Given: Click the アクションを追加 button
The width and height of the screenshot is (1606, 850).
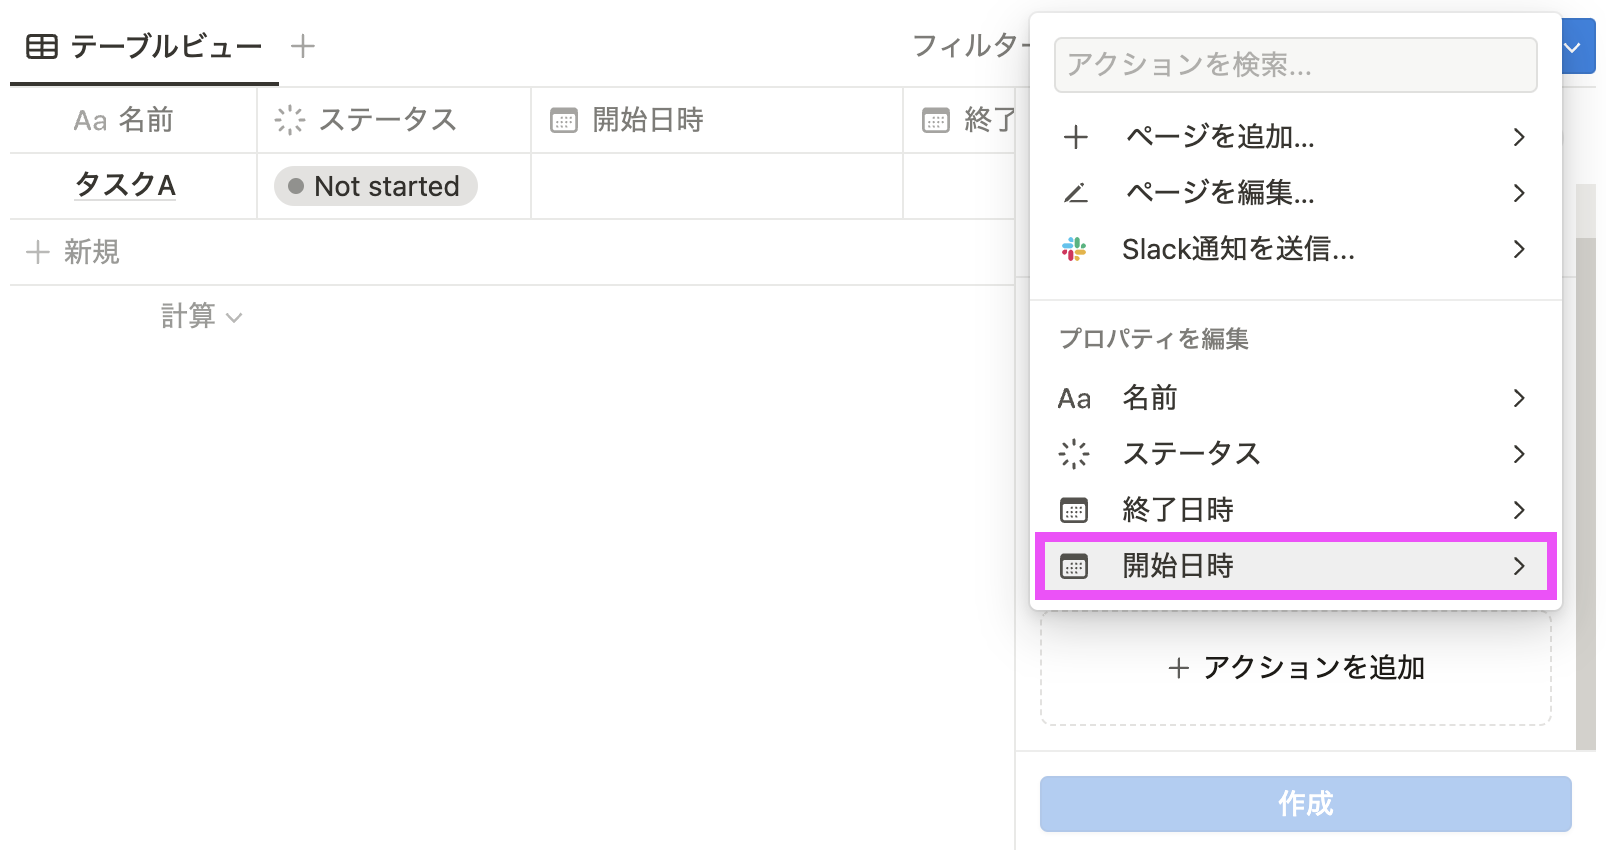Looking at the screenshot, I should [x=1296, y=668].
